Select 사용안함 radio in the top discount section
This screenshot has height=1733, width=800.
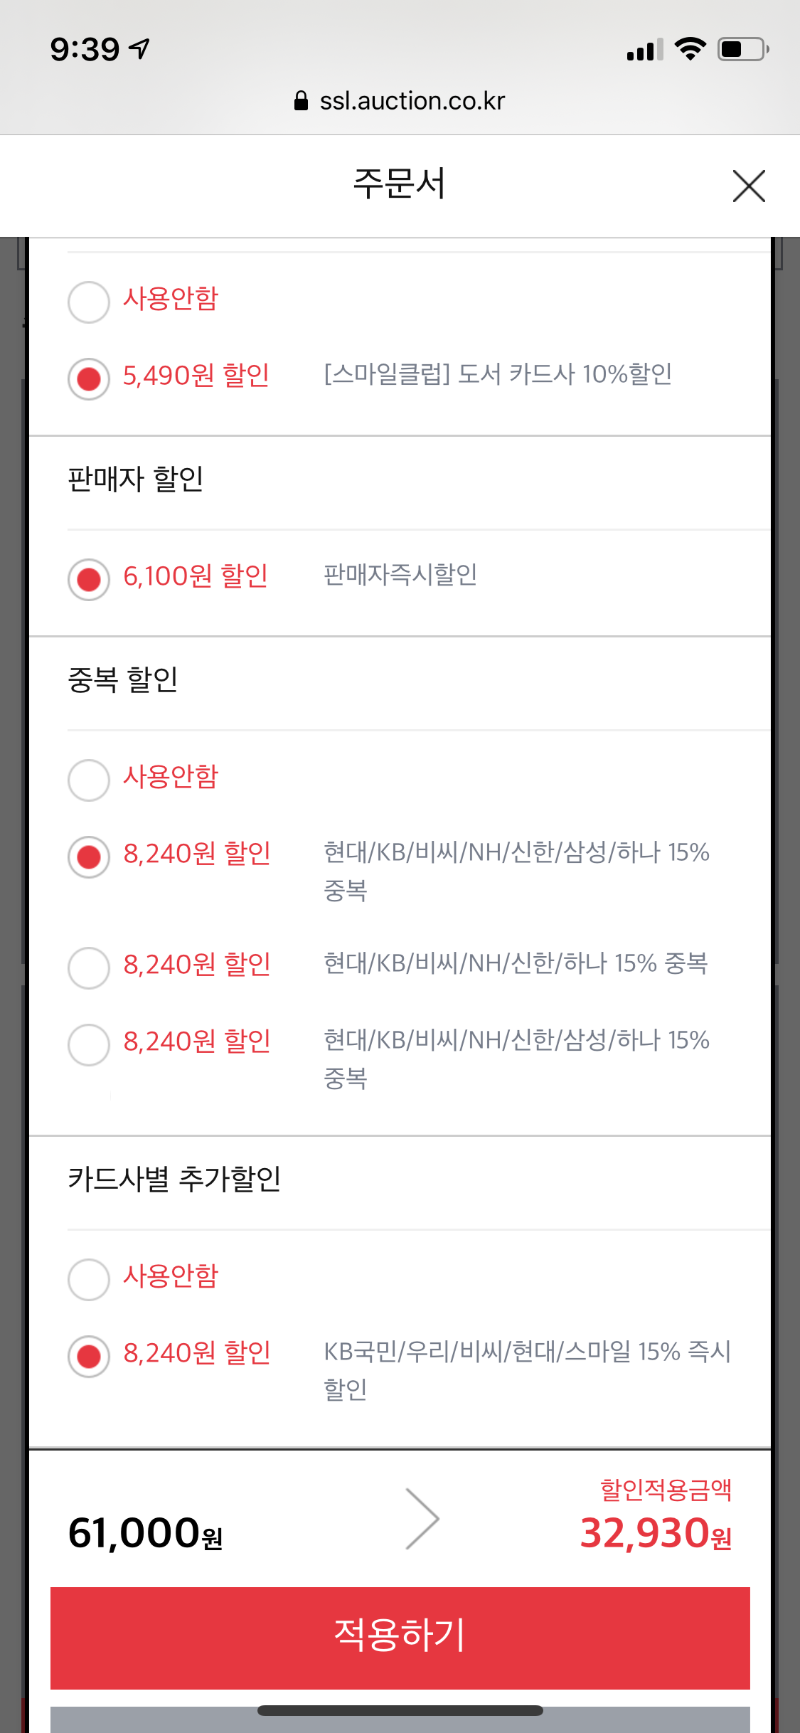pos(89,302)
